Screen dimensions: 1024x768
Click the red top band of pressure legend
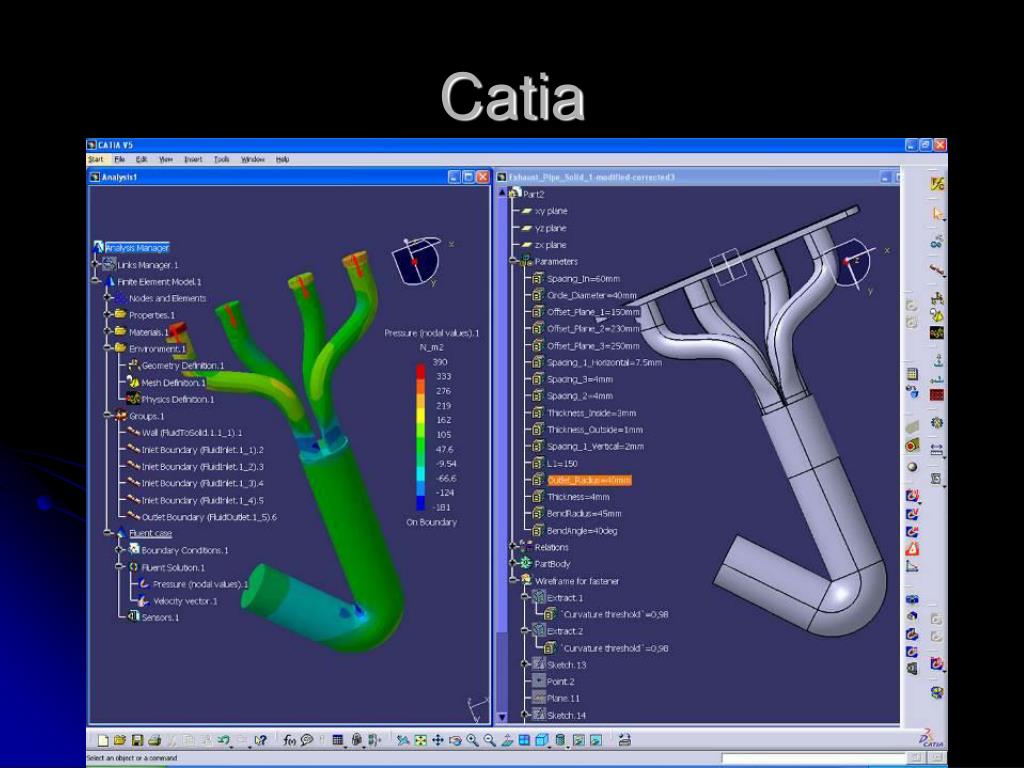coord(421,370)
